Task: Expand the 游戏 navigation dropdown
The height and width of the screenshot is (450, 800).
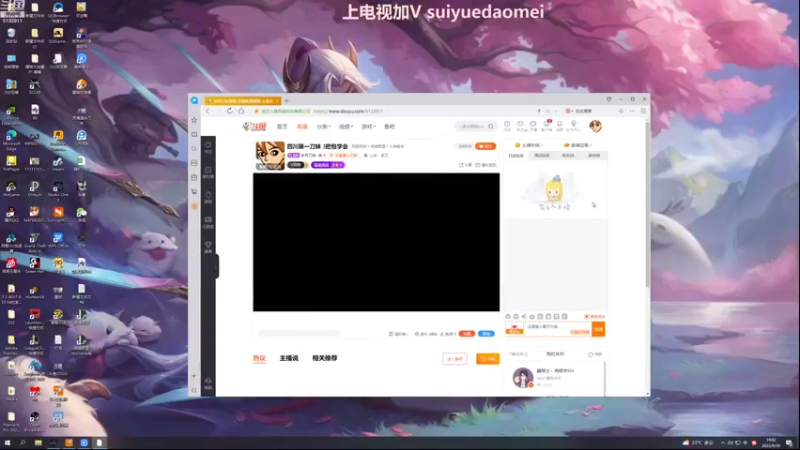Action: point(368,127)
